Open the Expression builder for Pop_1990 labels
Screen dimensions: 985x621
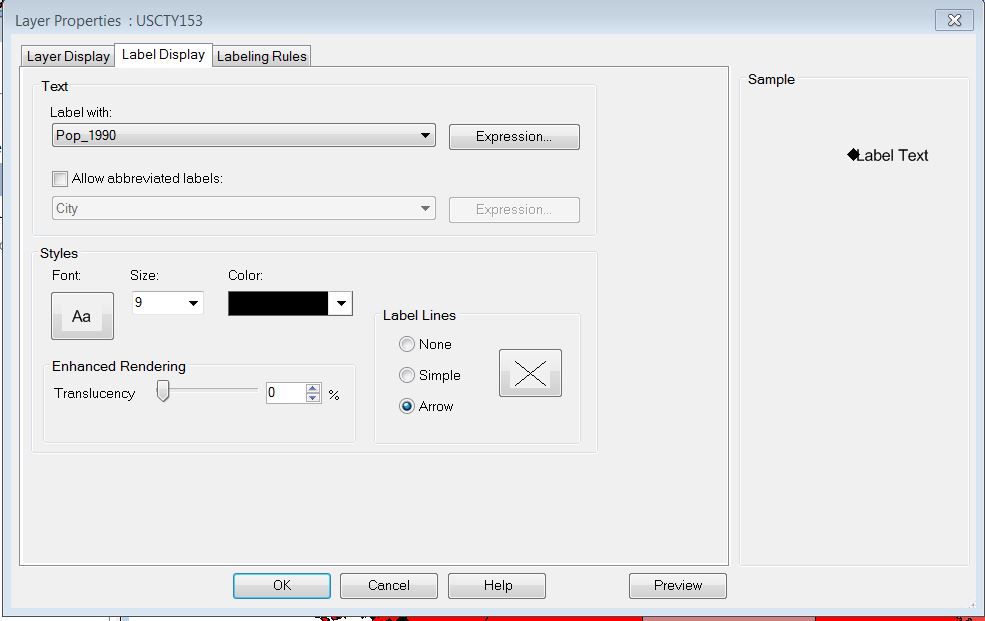click(x=513, y=136)
